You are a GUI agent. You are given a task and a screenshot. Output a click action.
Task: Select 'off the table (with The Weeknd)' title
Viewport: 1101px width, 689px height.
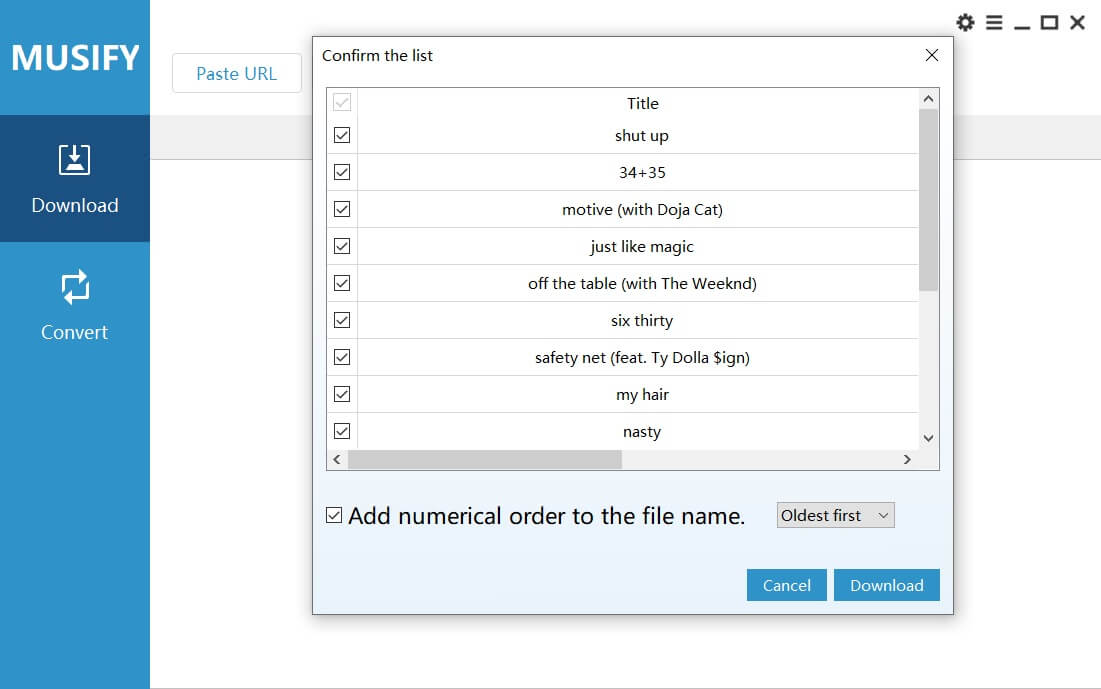point(642,284)
